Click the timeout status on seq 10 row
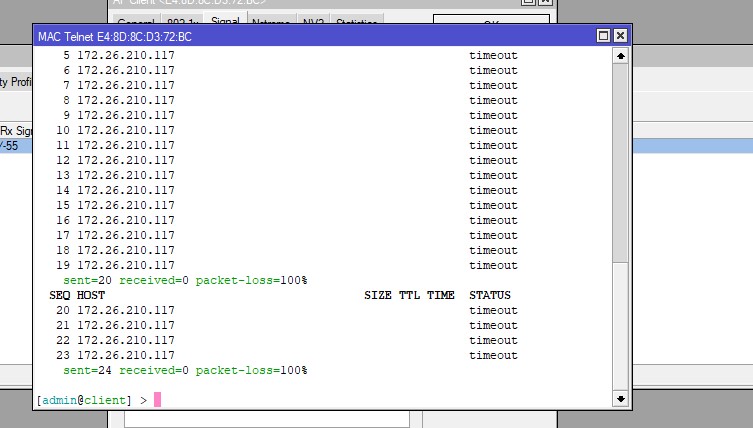The image size is (753, 428). click(x=493, y=130)
